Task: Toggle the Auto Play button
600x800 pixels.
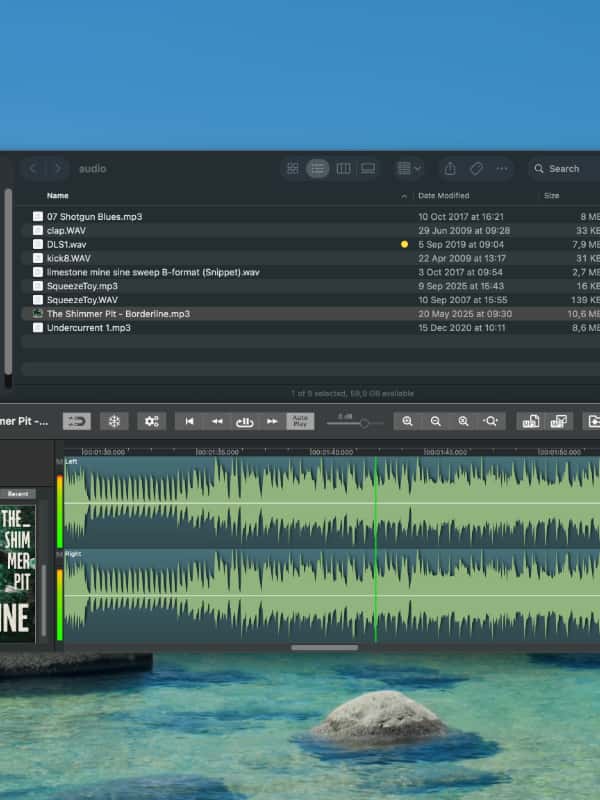Action: click(300, 422)
